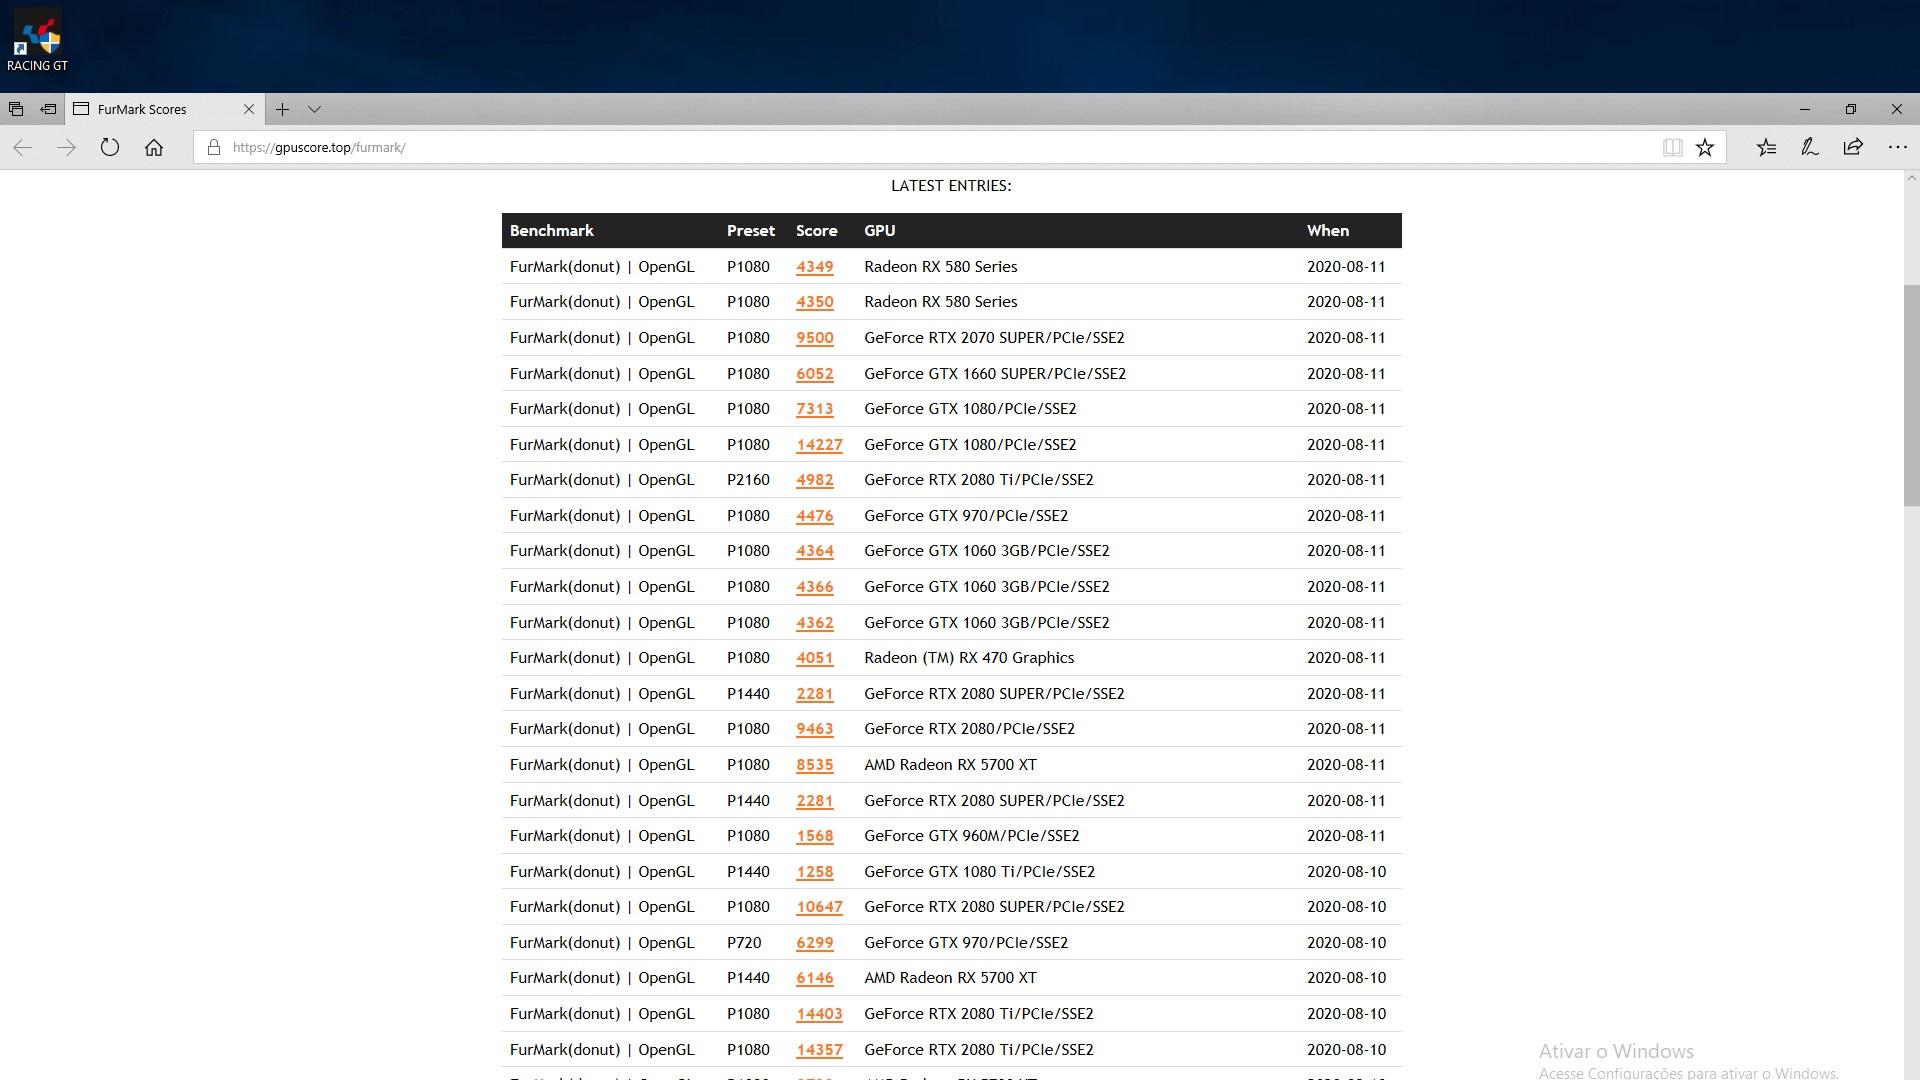This screenshot has width=1920, height=1080.
Task: Click the browser forward arrow
Action: [x=66, y=147]
